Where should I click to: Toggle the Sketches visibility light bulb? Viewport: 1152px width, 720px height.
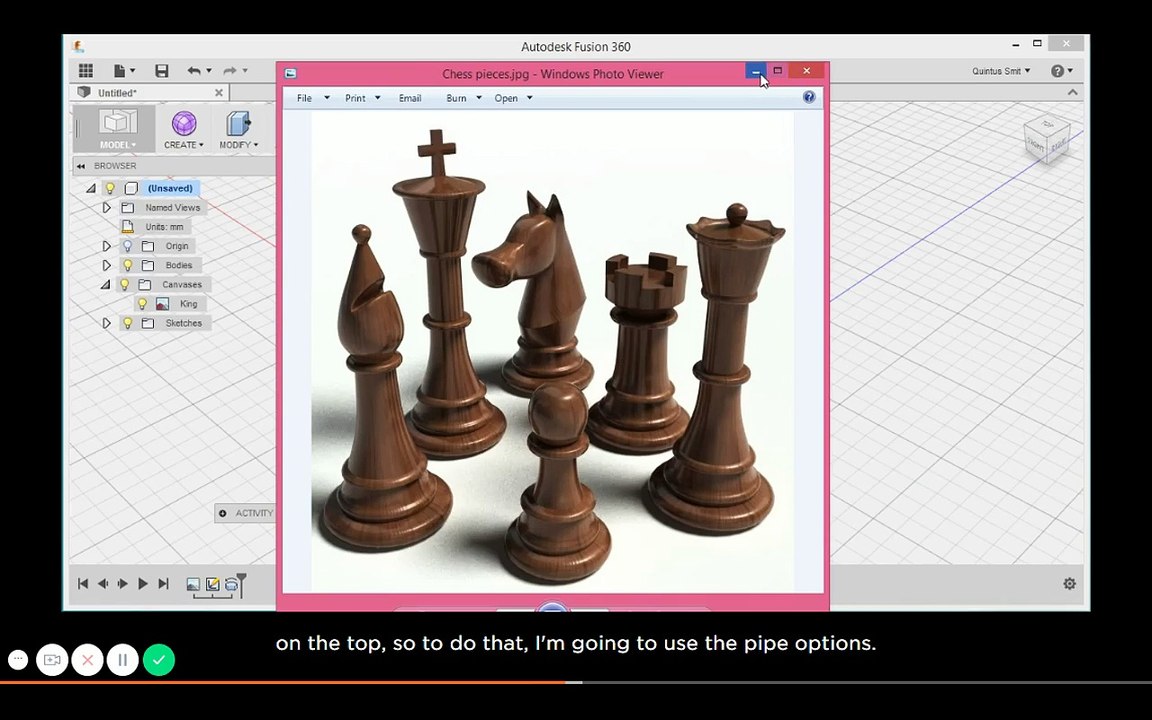(x=127, y=323)
